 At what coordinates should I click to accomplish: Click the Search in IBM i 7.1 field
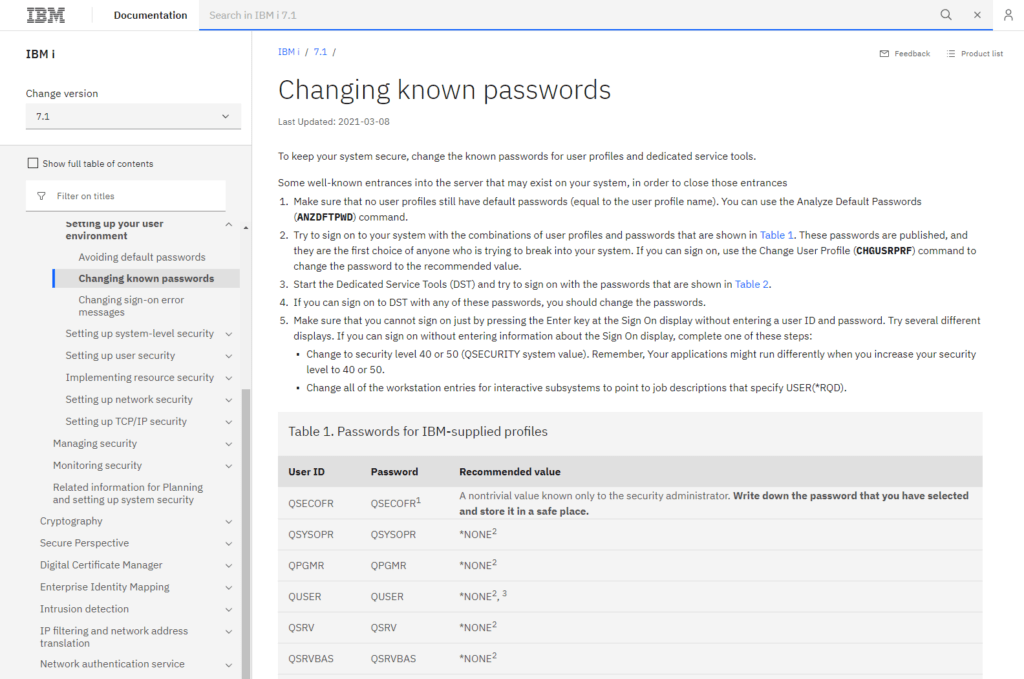pyautogui.click(x=560, y=15)
